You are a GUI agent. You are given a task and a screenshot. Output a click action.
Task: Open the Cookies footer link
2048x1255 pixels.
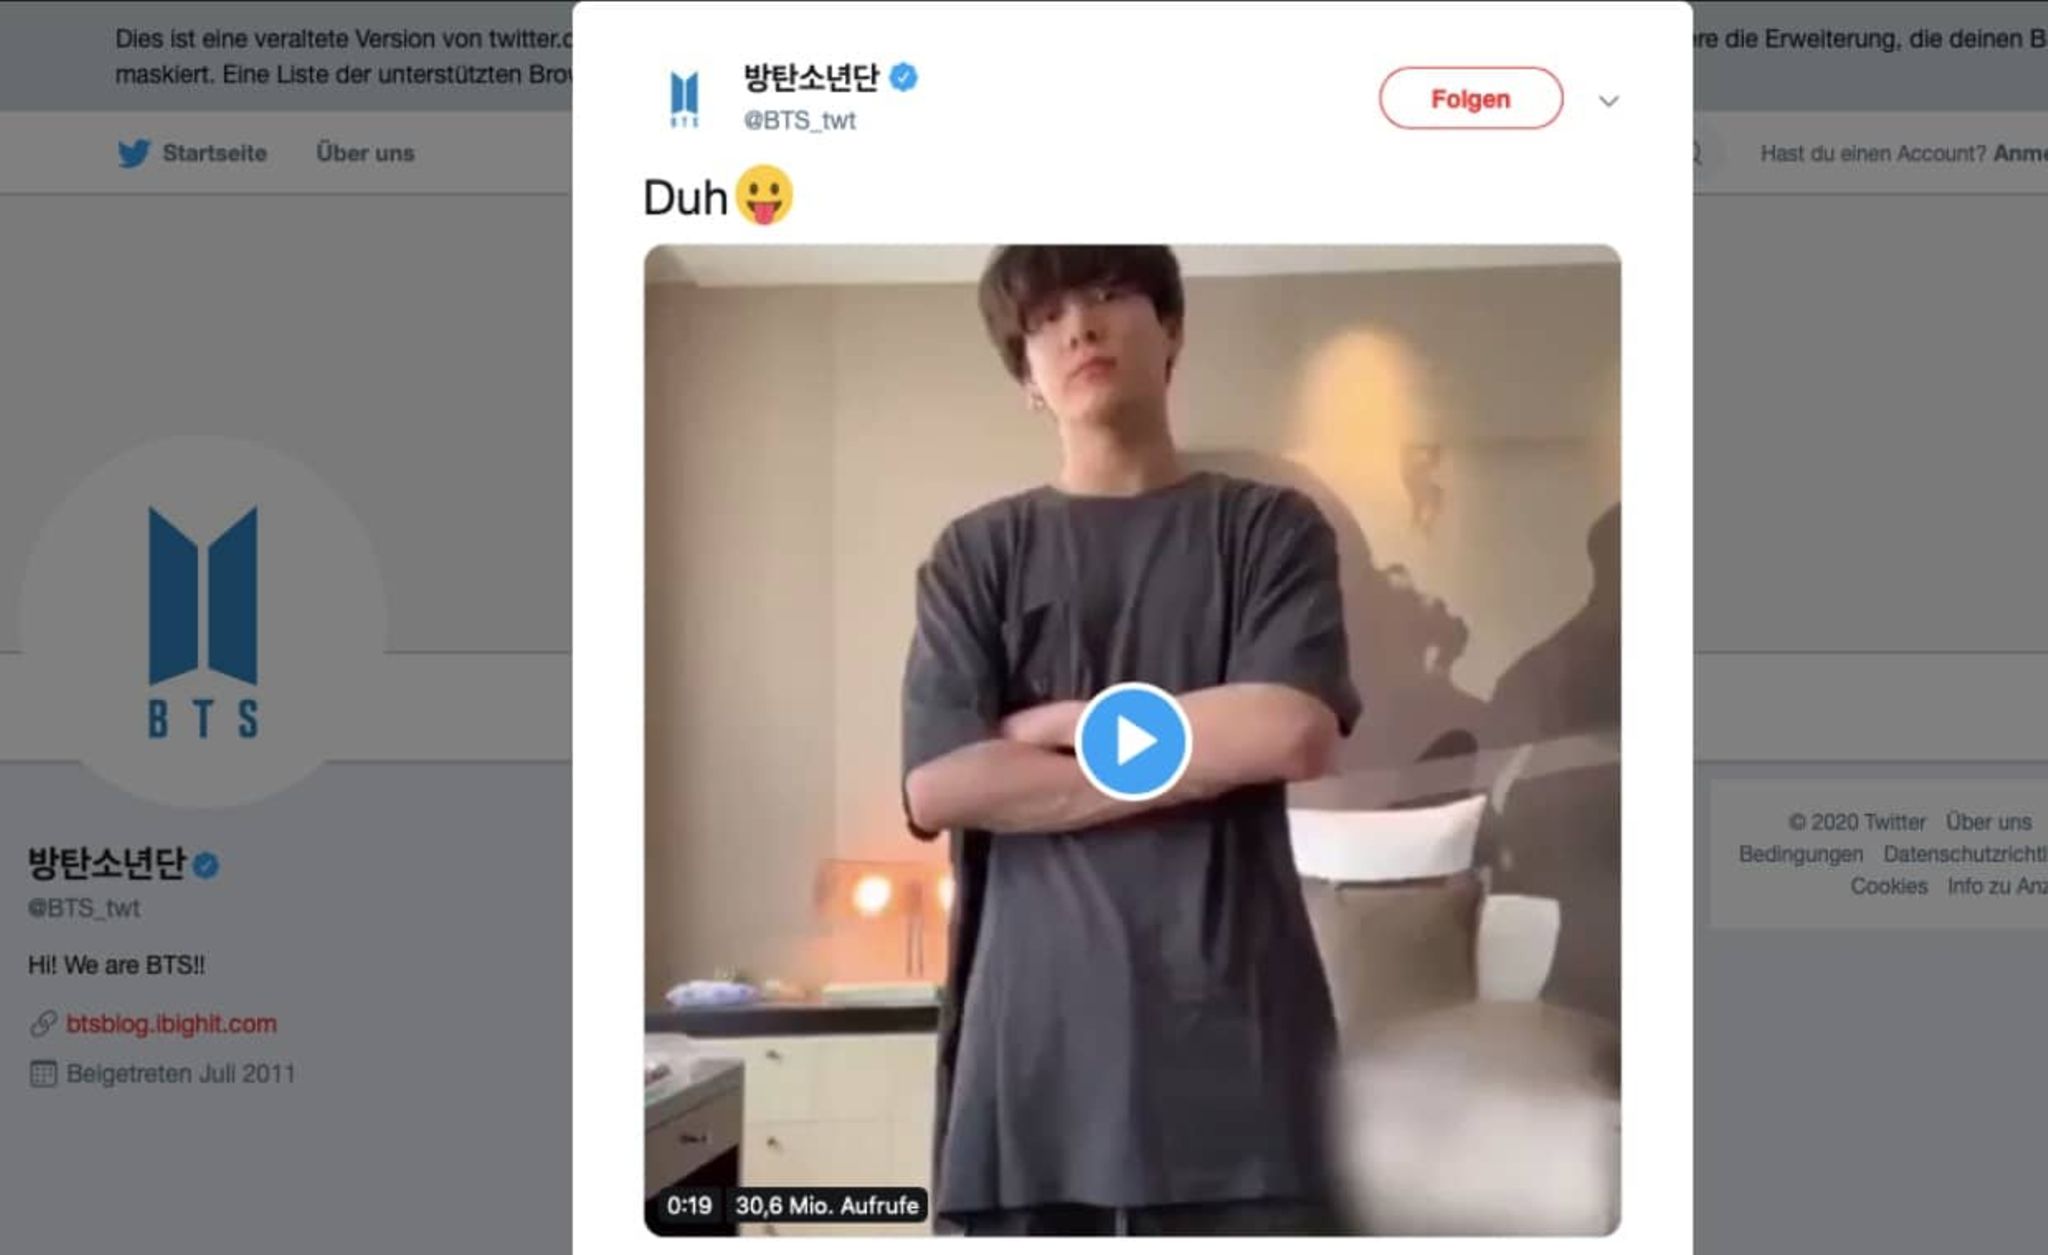tap(1888, 886)
